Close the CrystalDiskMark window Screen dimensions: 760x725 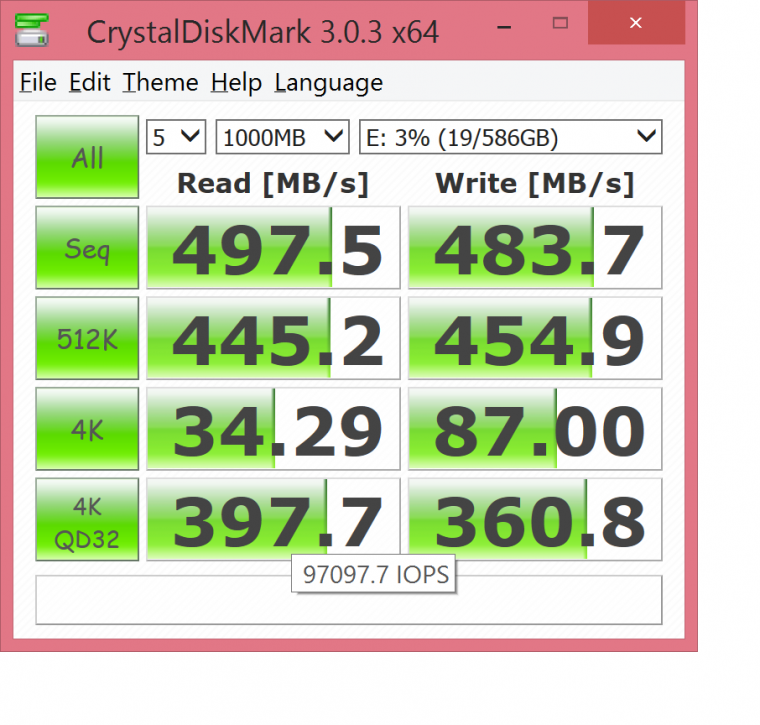click(x=636, y=23)
